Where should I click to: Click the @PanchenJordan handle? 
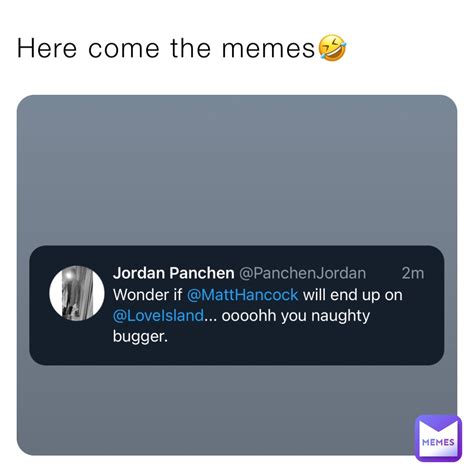pyautogui.click(x=303, y=273)
